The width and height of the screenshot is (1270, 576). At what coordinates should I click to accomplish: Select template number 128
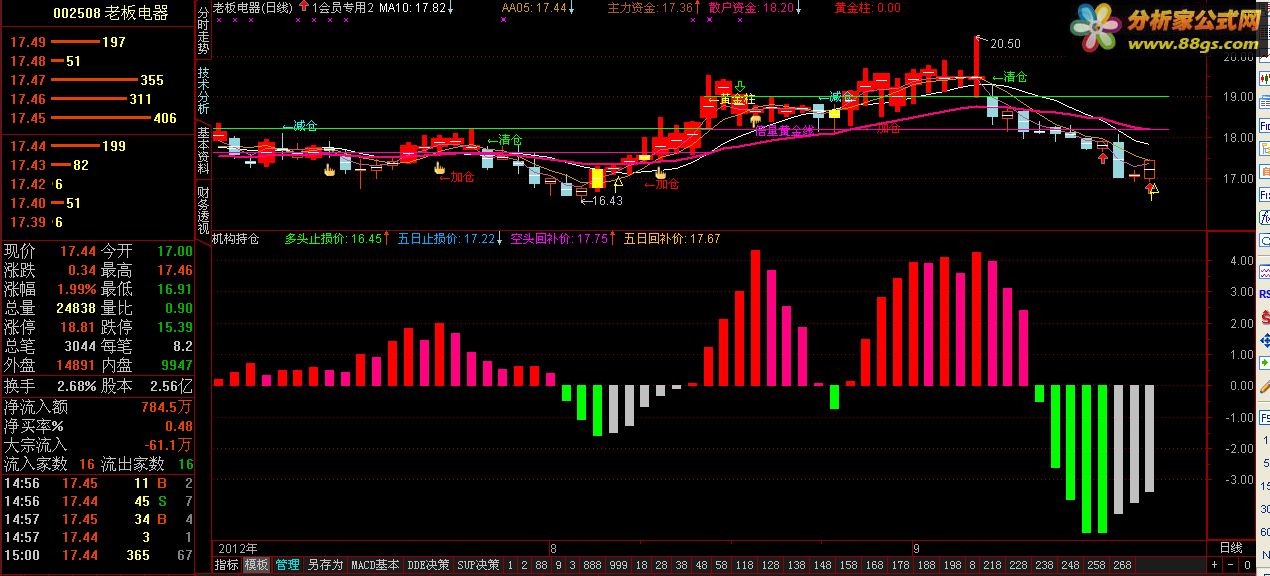point(772,565)
